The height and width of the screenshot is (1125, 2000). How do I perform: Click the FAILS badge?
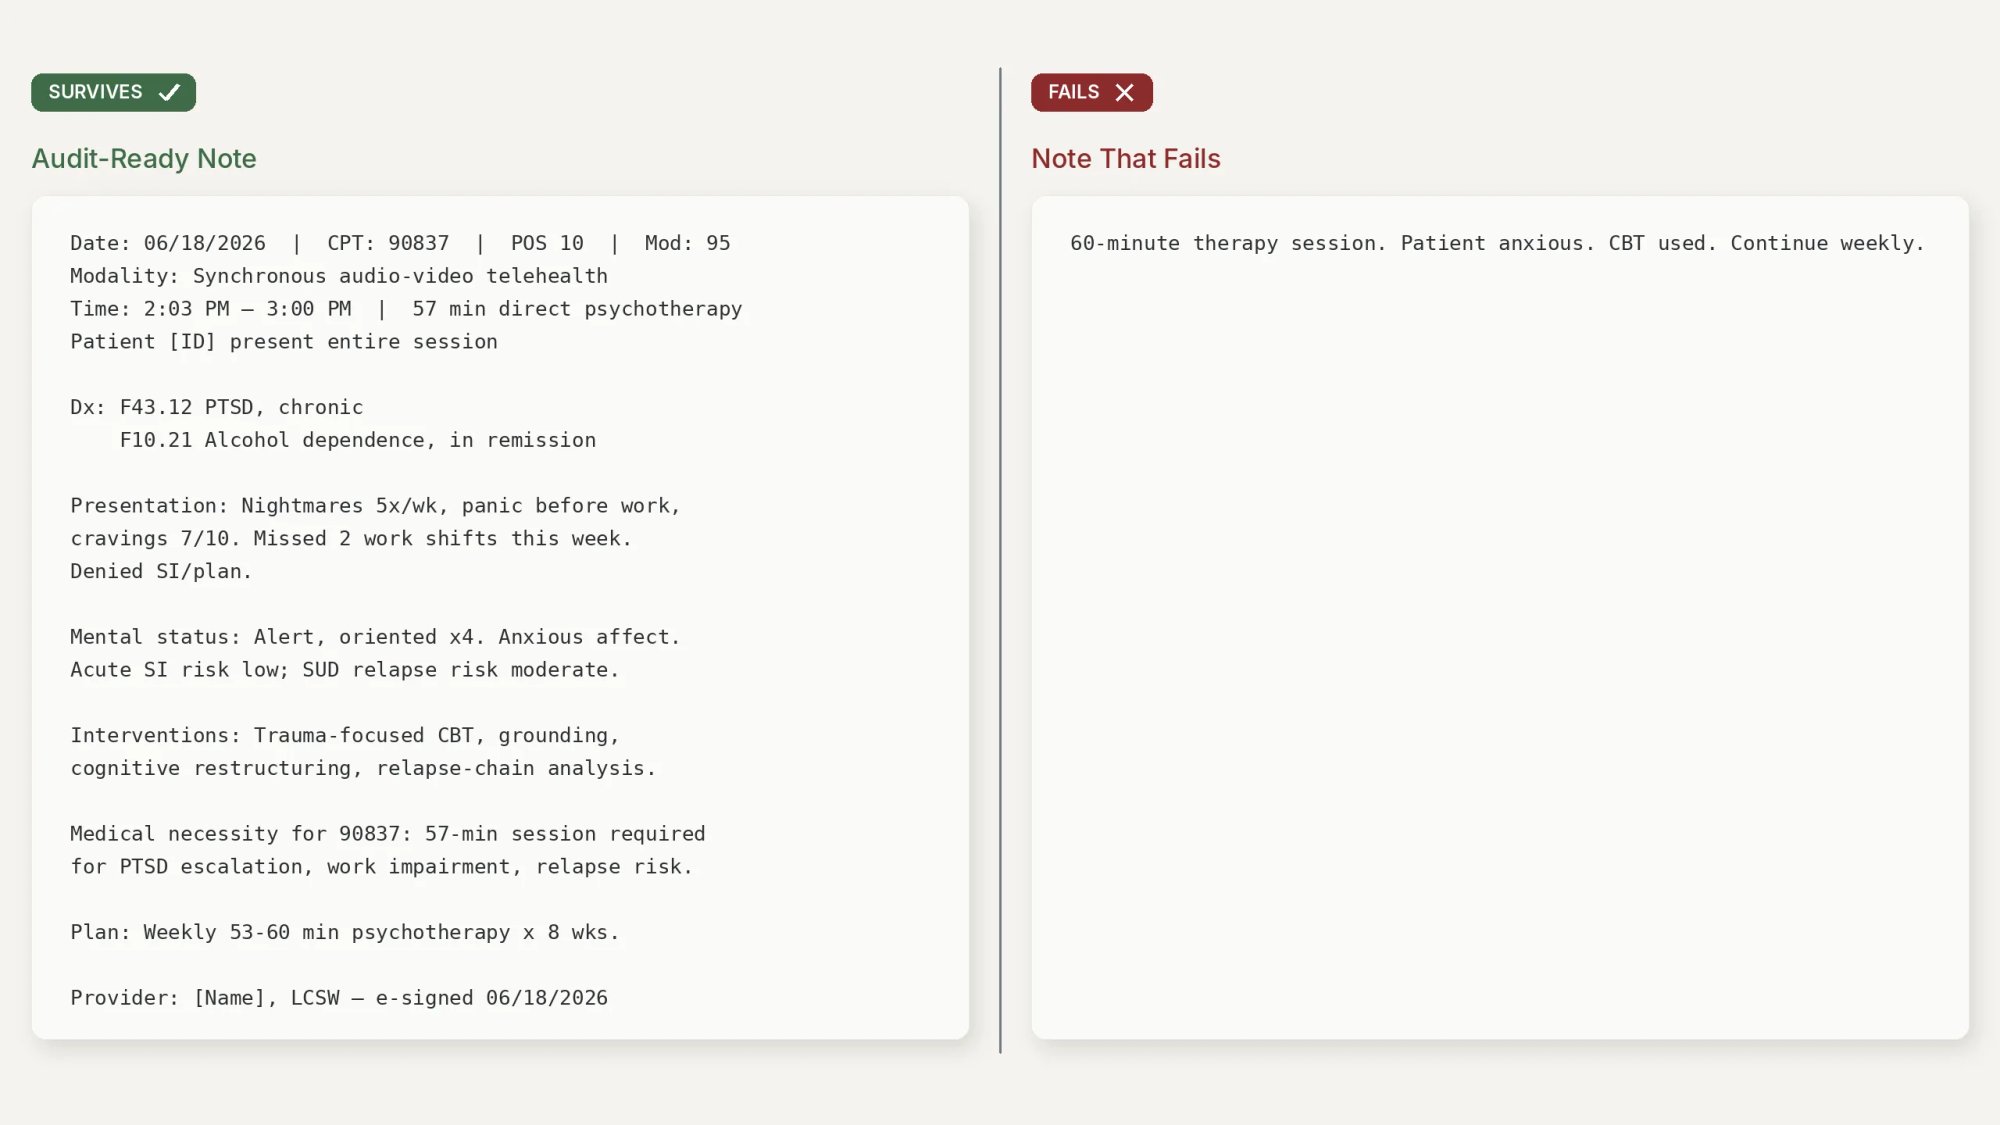coord(1091,92)
